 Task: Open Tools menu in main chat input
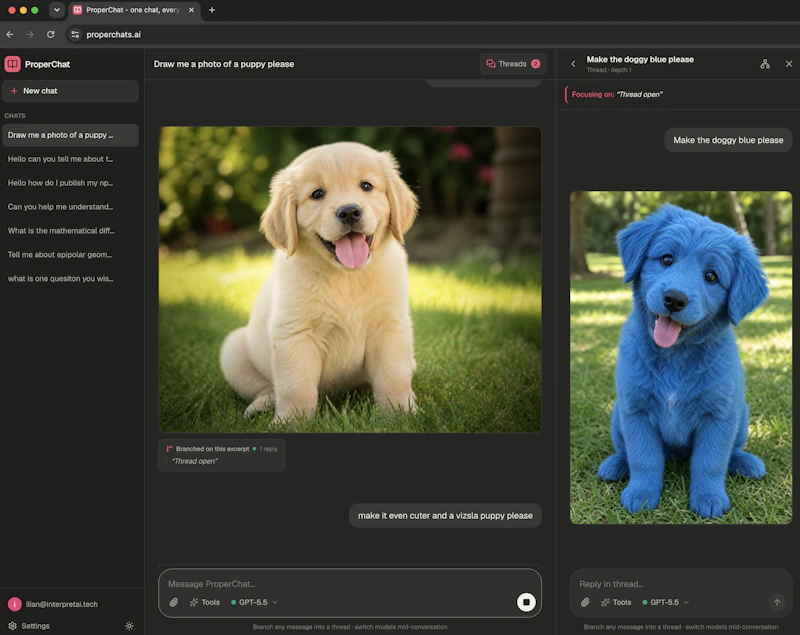pyautogui.click(x=205, y=602)
